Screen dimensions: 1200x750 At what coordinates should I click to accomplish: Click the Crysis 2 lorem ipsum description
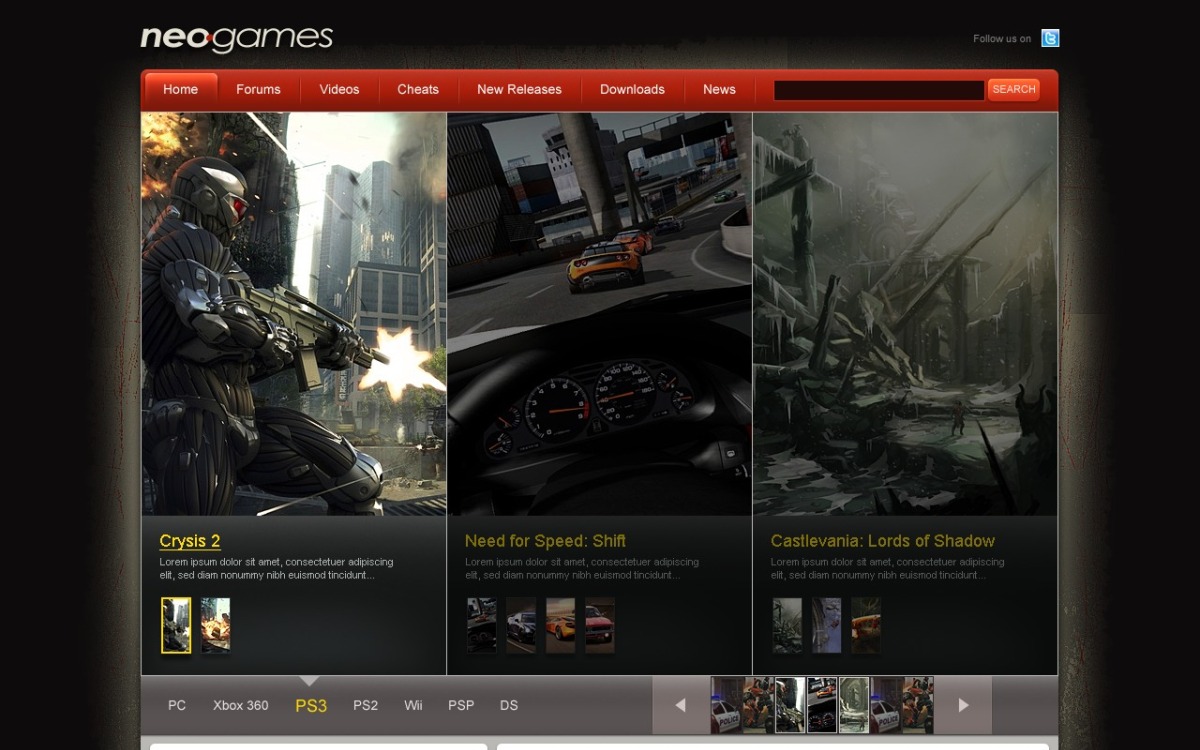276,569
